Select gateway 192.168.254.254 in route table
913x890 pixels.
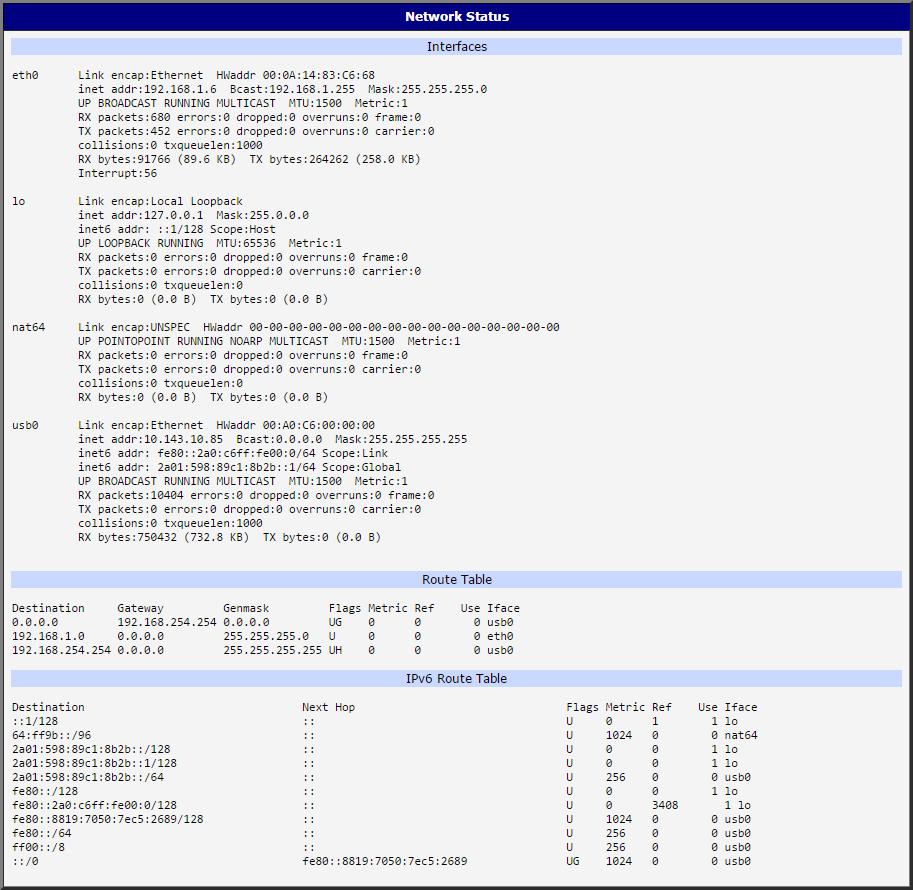point(167,622)
